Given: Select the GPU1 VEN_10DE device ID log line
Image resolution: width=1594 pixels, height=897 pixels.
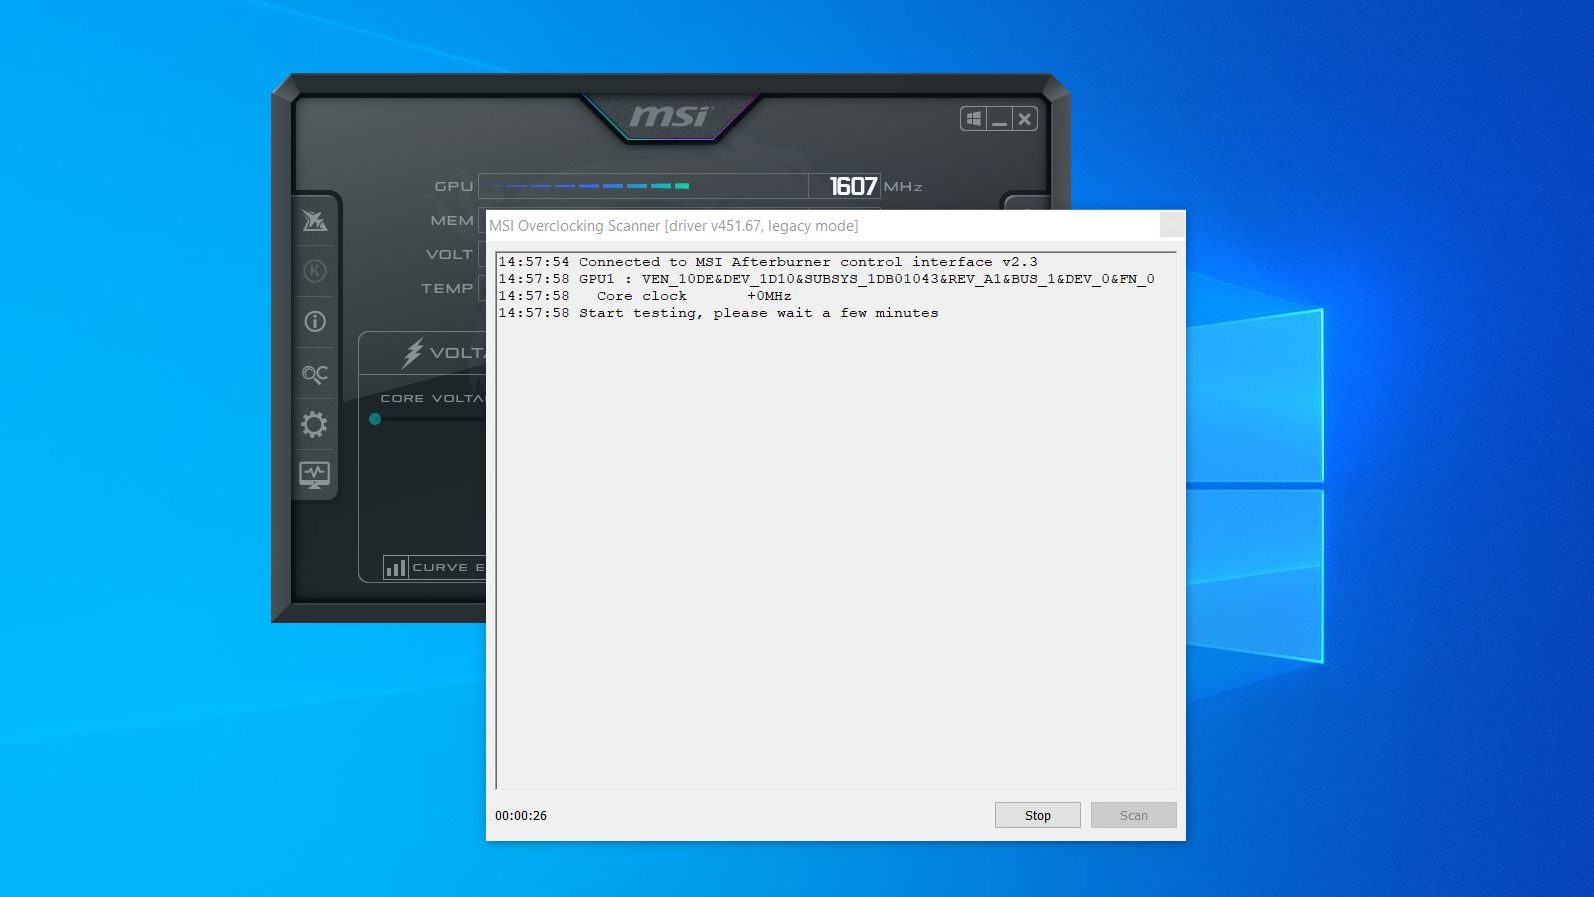Looking at the screenshot, I should (826, 279).
